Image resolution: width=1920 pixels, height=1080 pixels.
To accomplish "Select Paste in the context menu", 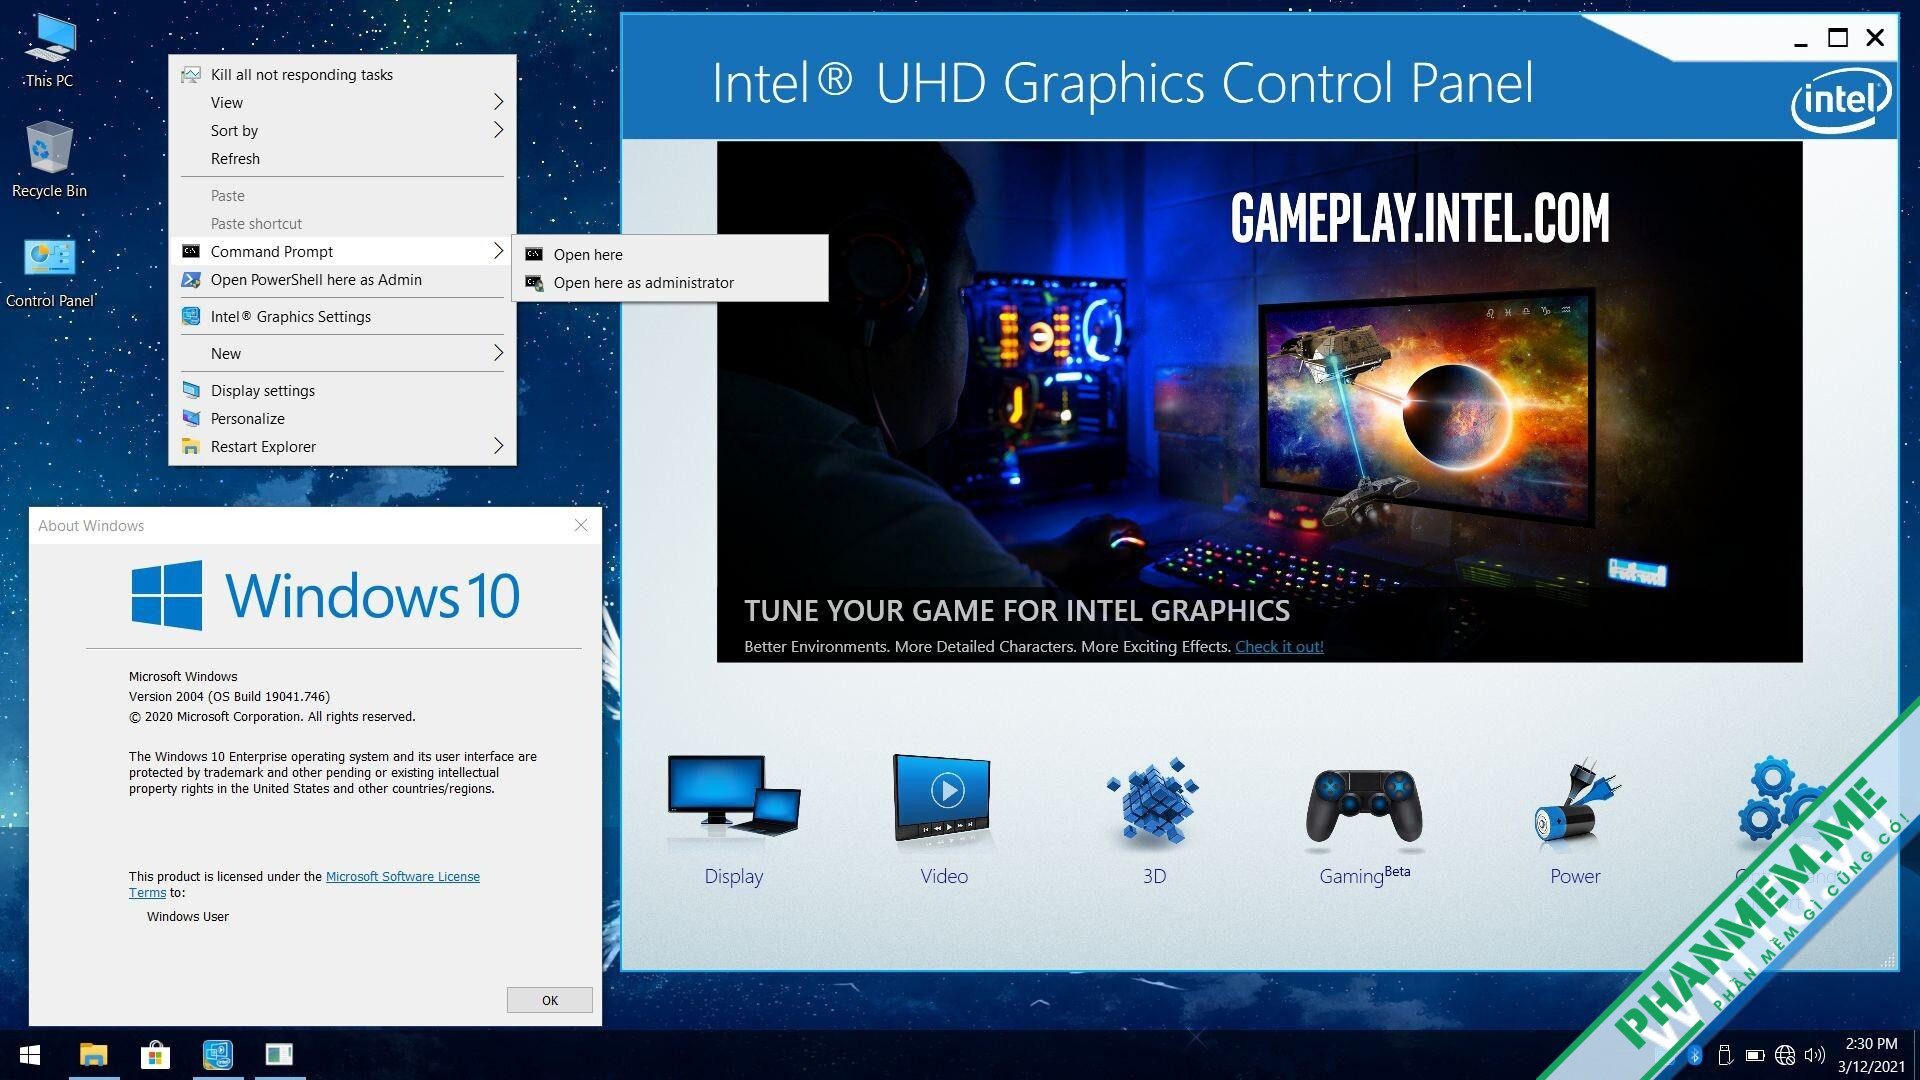I will tap(342, 196).
